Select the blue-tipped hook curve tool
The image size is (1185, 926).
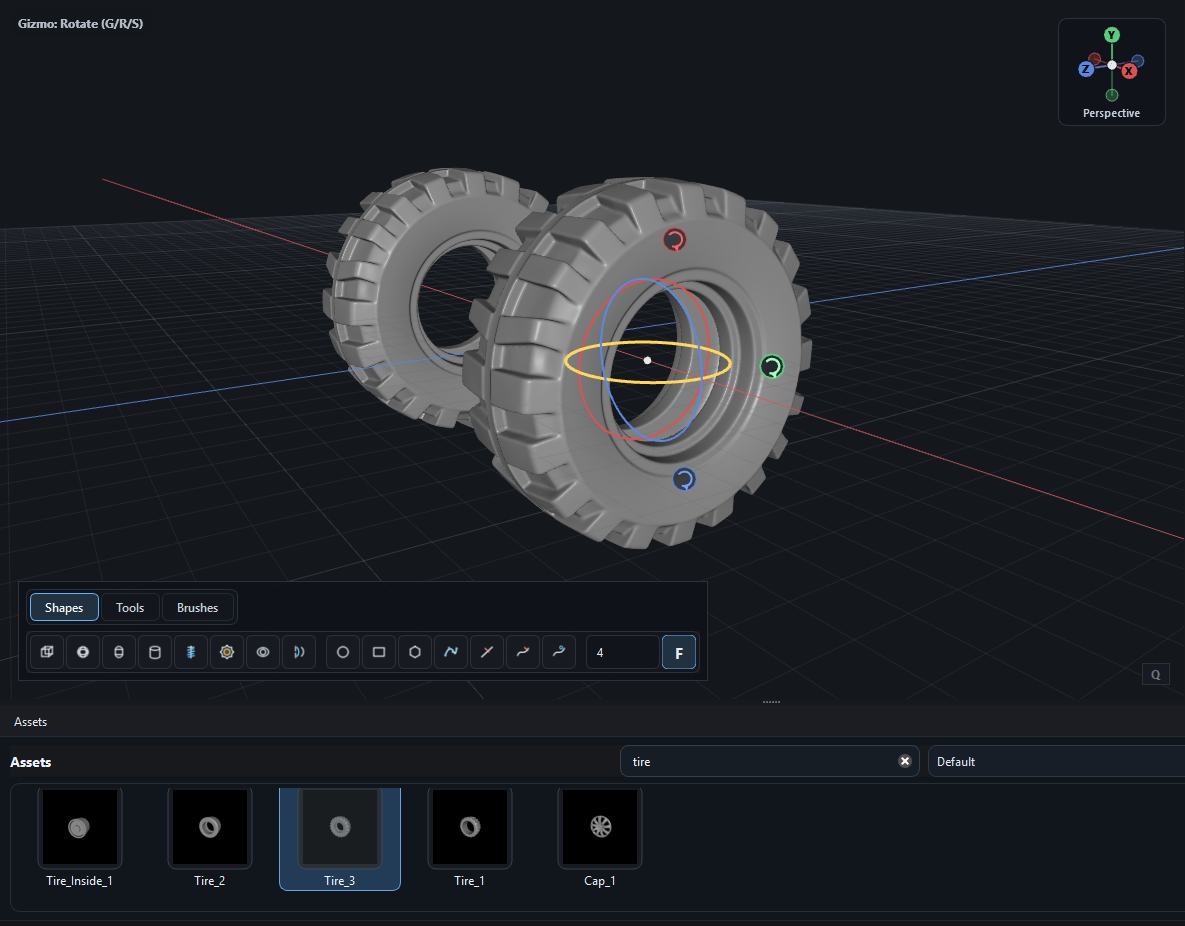point(559,652)
